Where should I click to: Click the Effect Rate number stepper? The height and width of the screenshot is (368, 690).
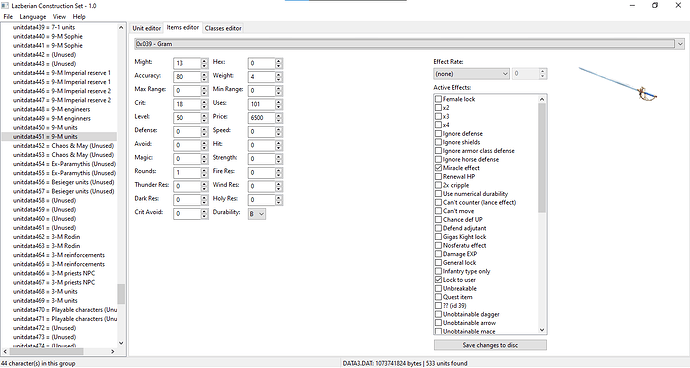tap(543, 74)
